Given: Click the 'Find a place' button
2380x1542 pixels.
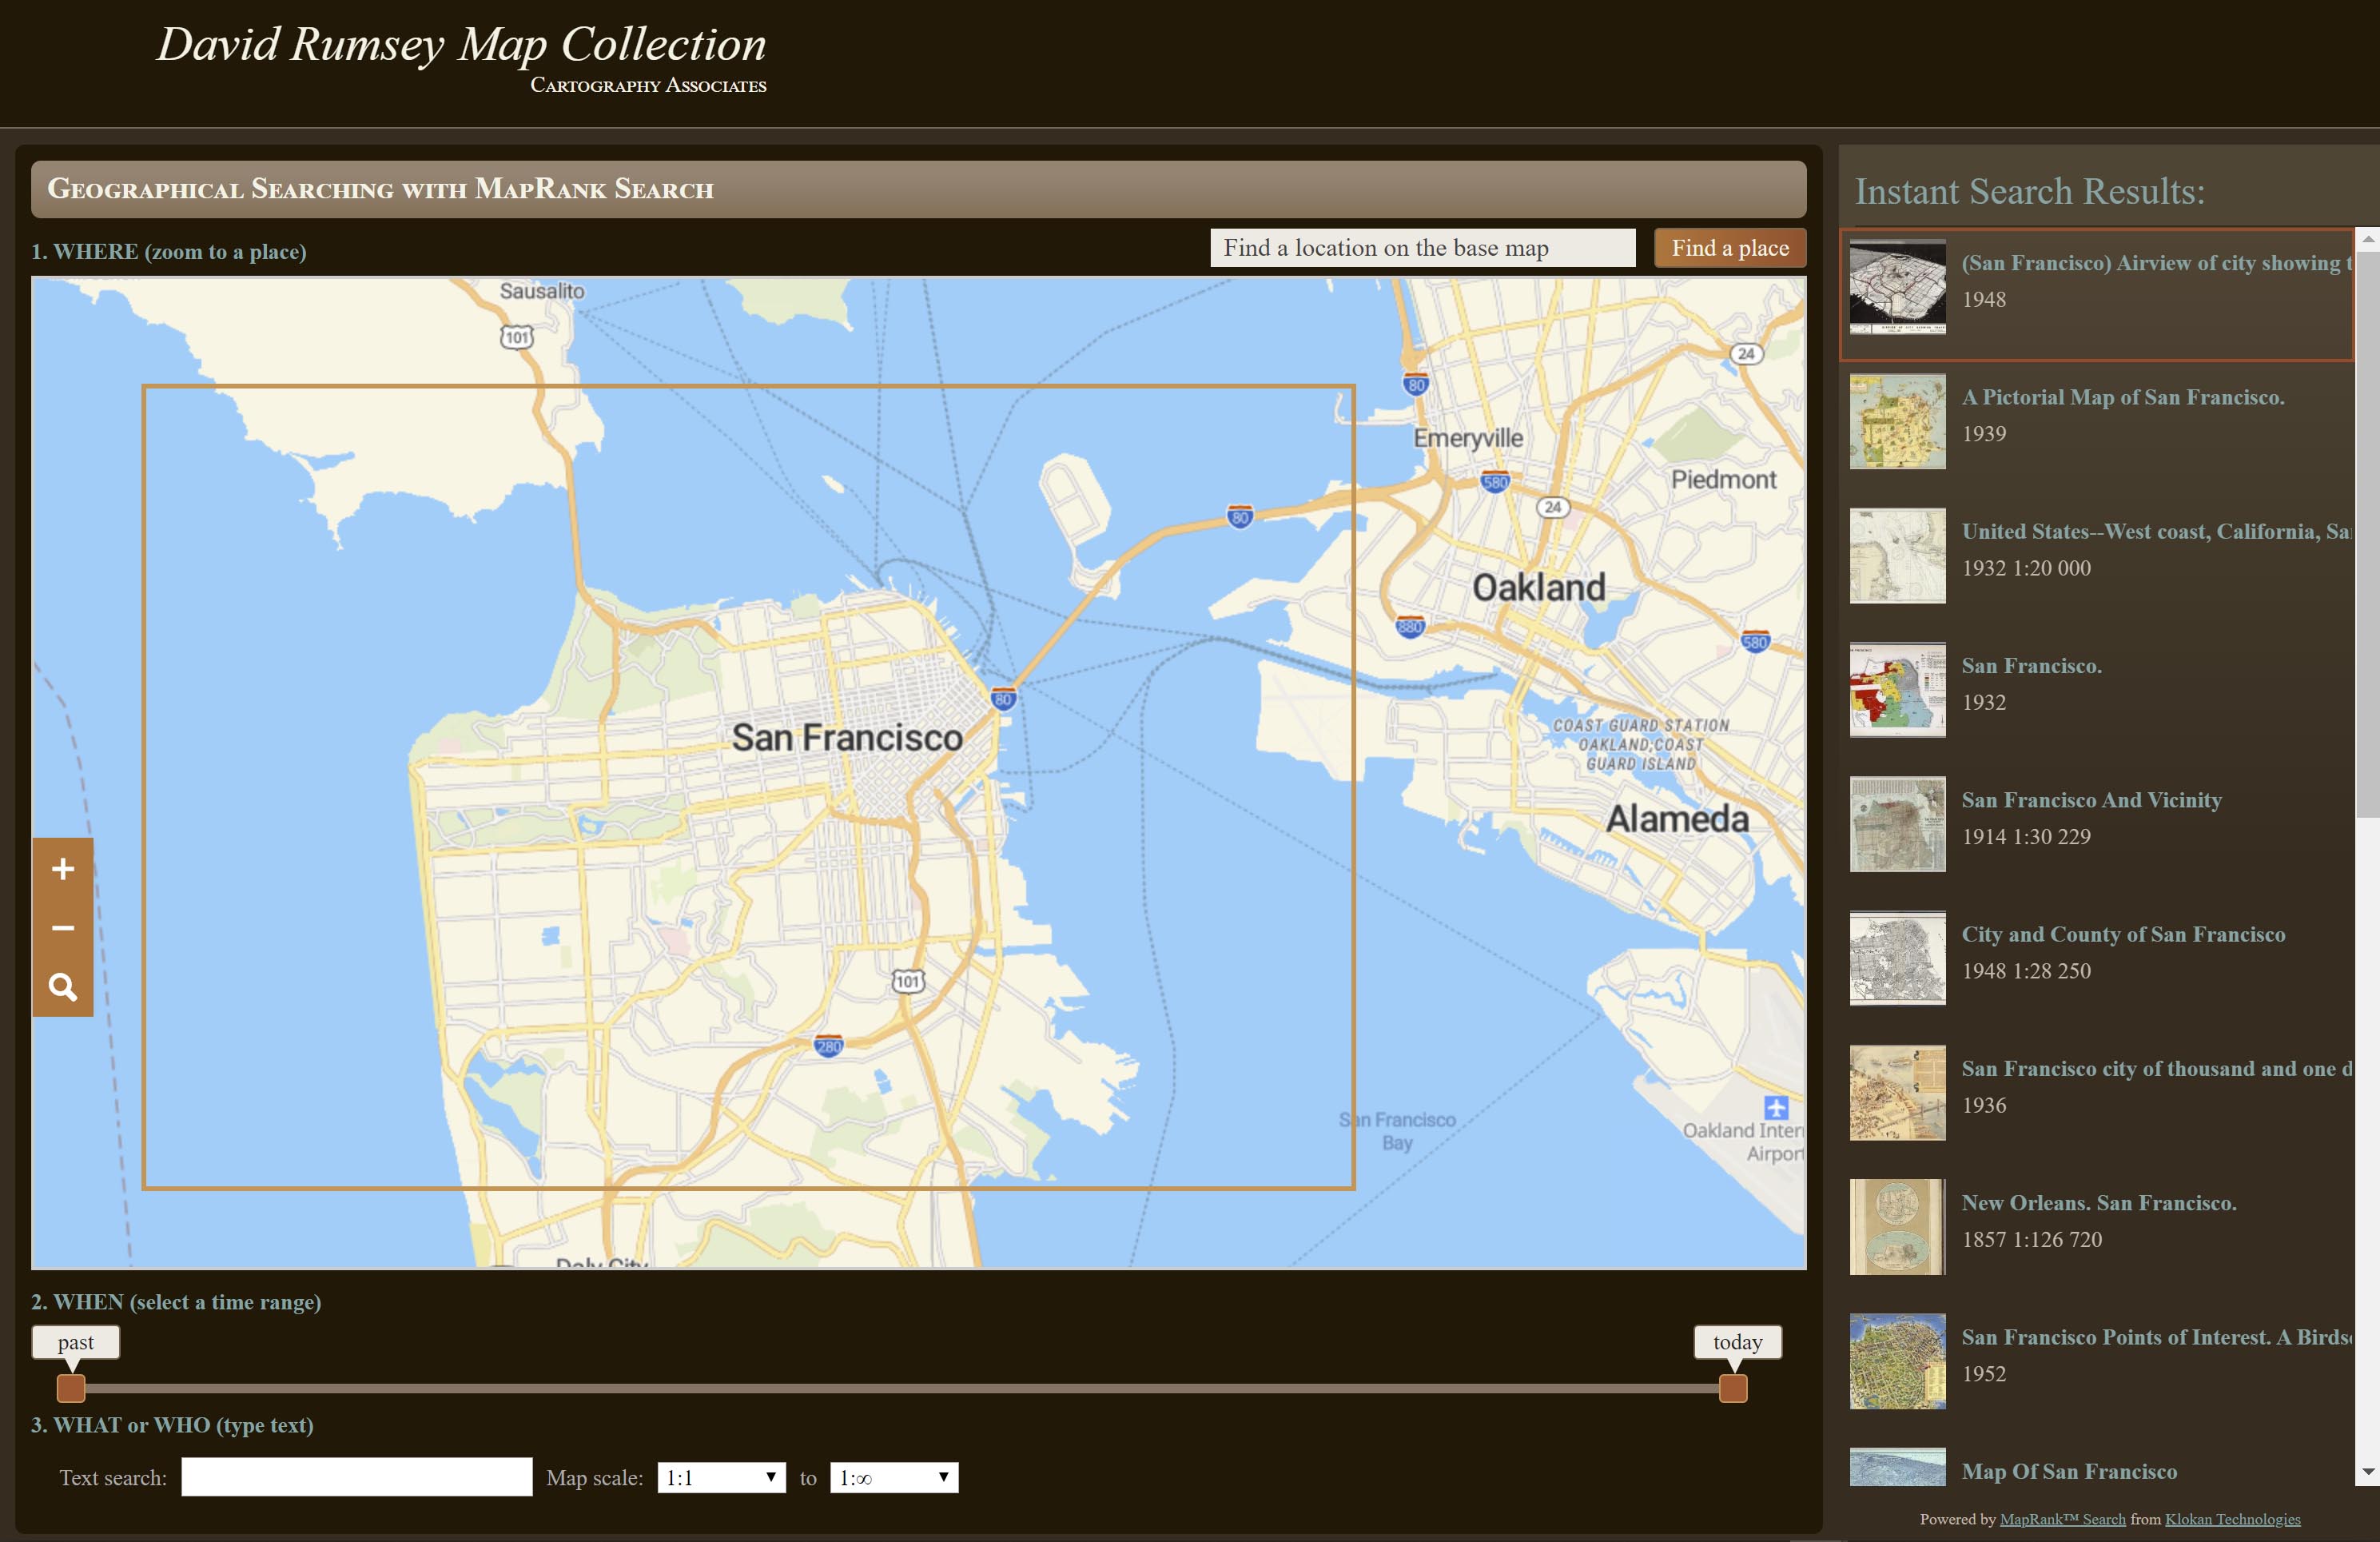Looking at the screenshot, I should click(1729, 248).
